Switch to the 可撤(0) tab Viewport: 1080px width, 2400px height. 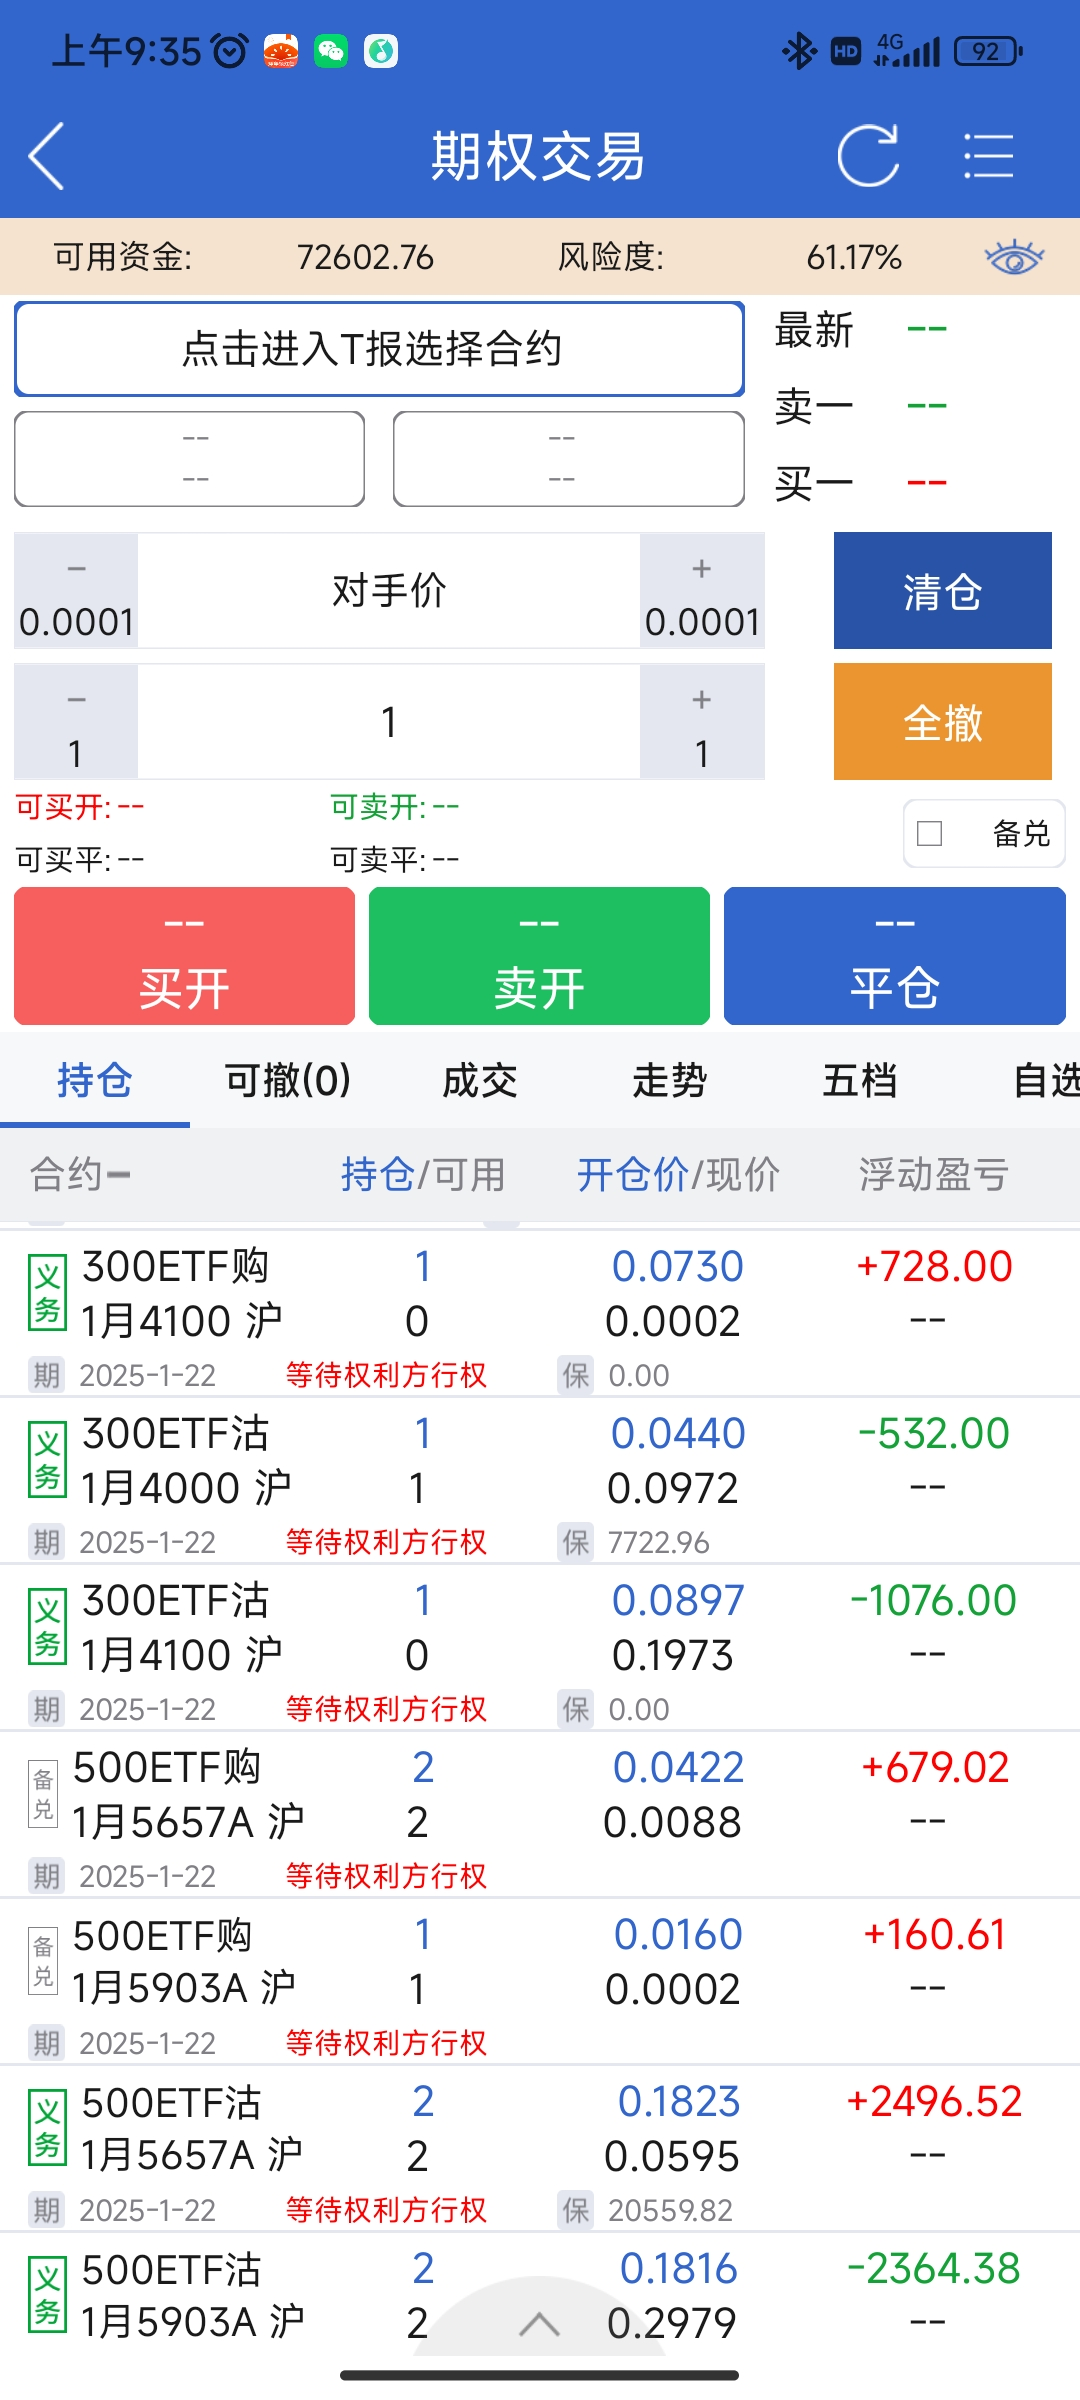(x=288, y=1081)
